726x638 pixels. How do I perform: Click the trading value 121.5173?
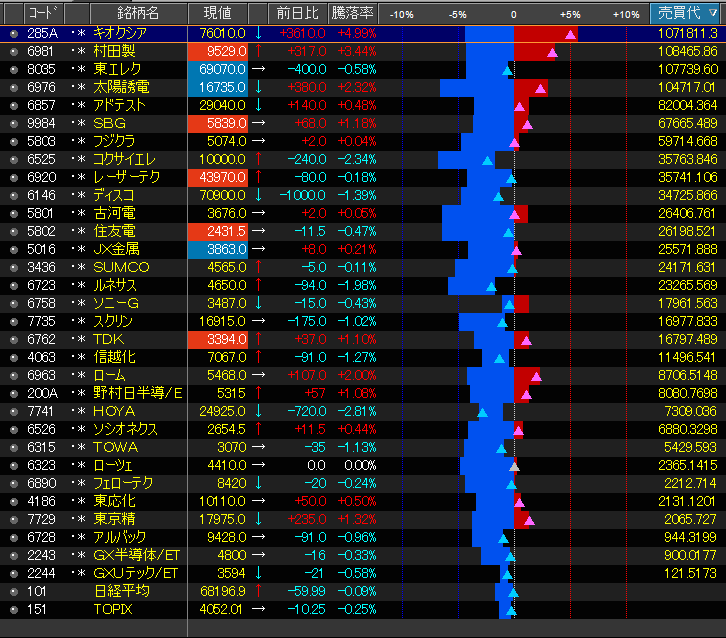tap(690, 573)
